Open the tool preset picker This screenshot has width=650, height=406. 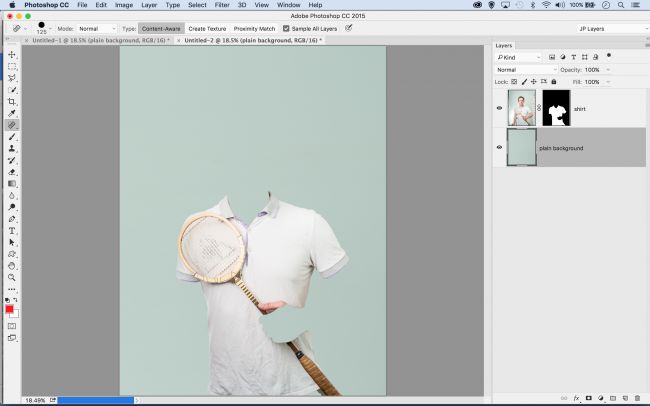(x=18, y=29)
